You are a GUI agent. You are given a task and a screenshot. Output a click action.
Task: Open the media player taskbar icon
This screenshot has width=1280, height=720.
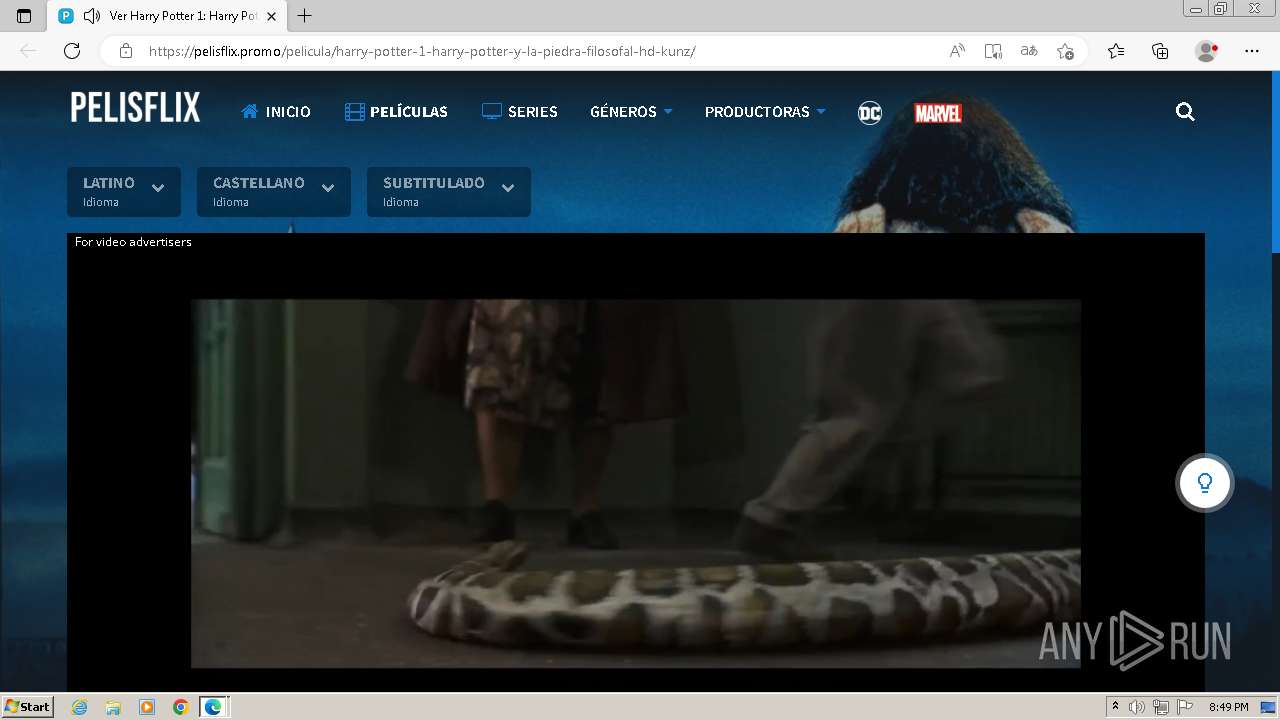point(147,707)
